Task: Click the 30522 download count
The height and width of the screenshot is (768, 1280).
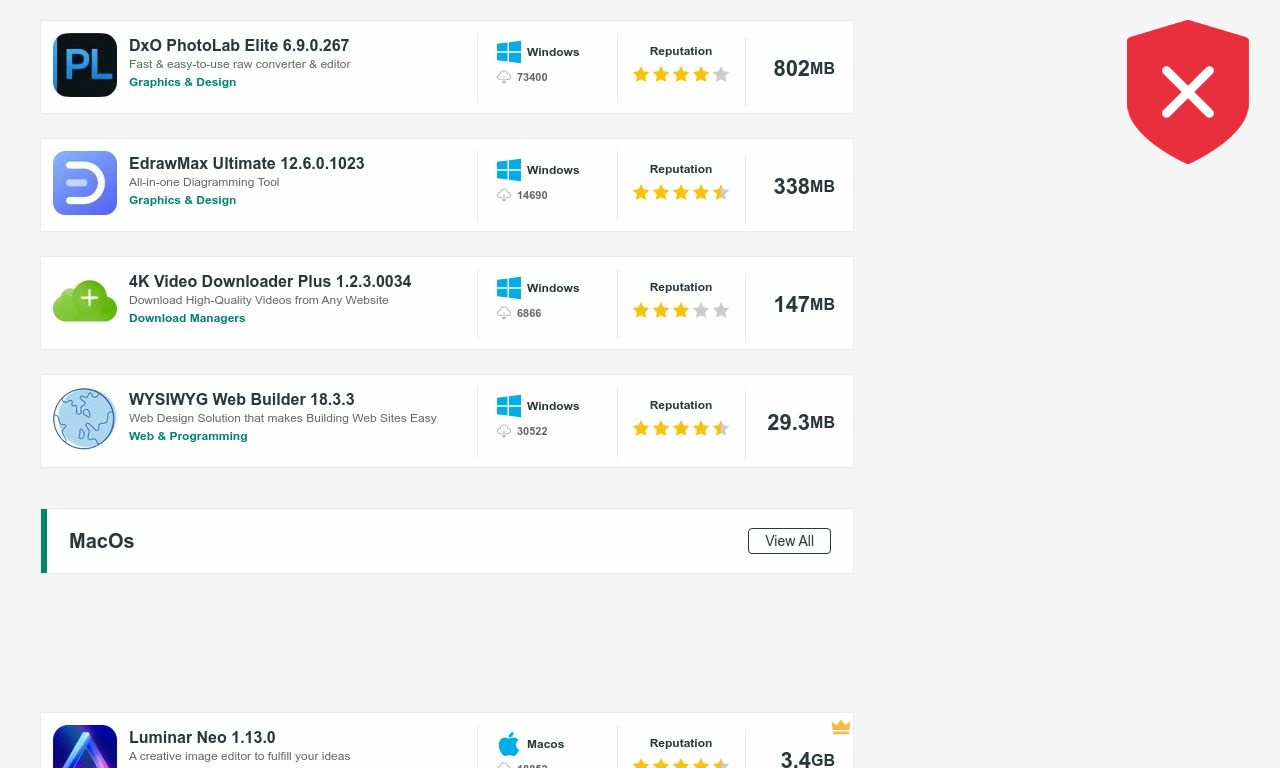Action: [532, 431]
